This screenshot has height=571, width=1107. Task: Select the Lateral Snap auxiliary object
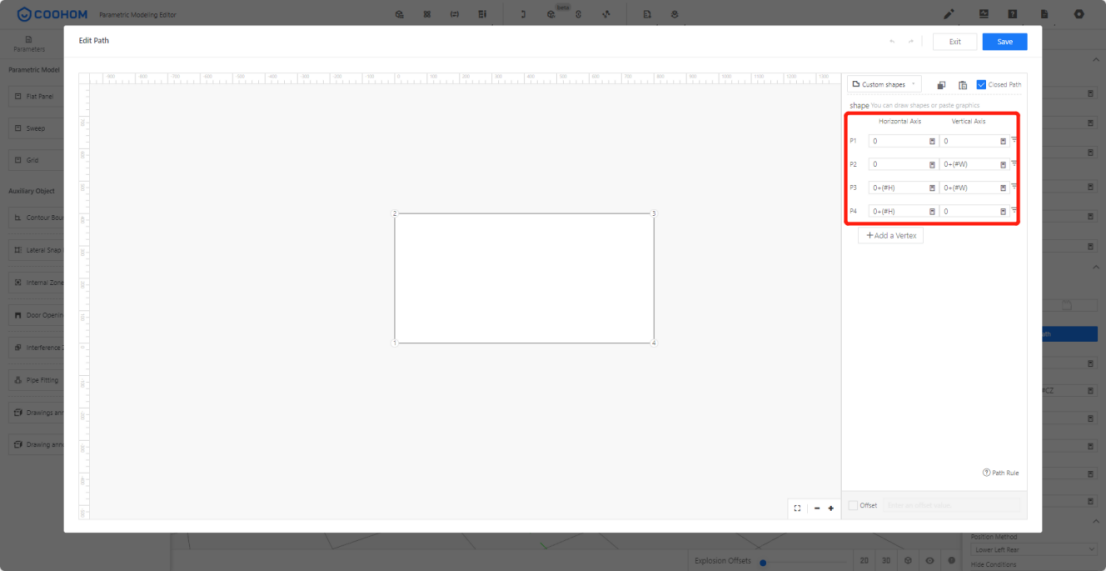click(x=35, y=250)
